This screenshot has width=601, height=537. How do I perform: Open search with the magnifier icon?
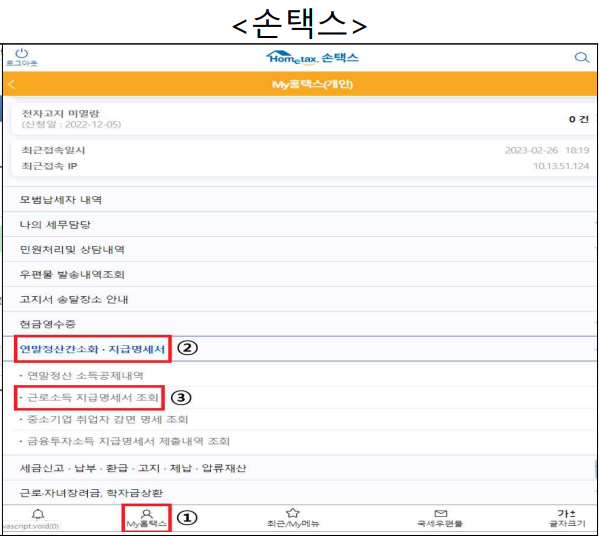[x=581, y=57]
